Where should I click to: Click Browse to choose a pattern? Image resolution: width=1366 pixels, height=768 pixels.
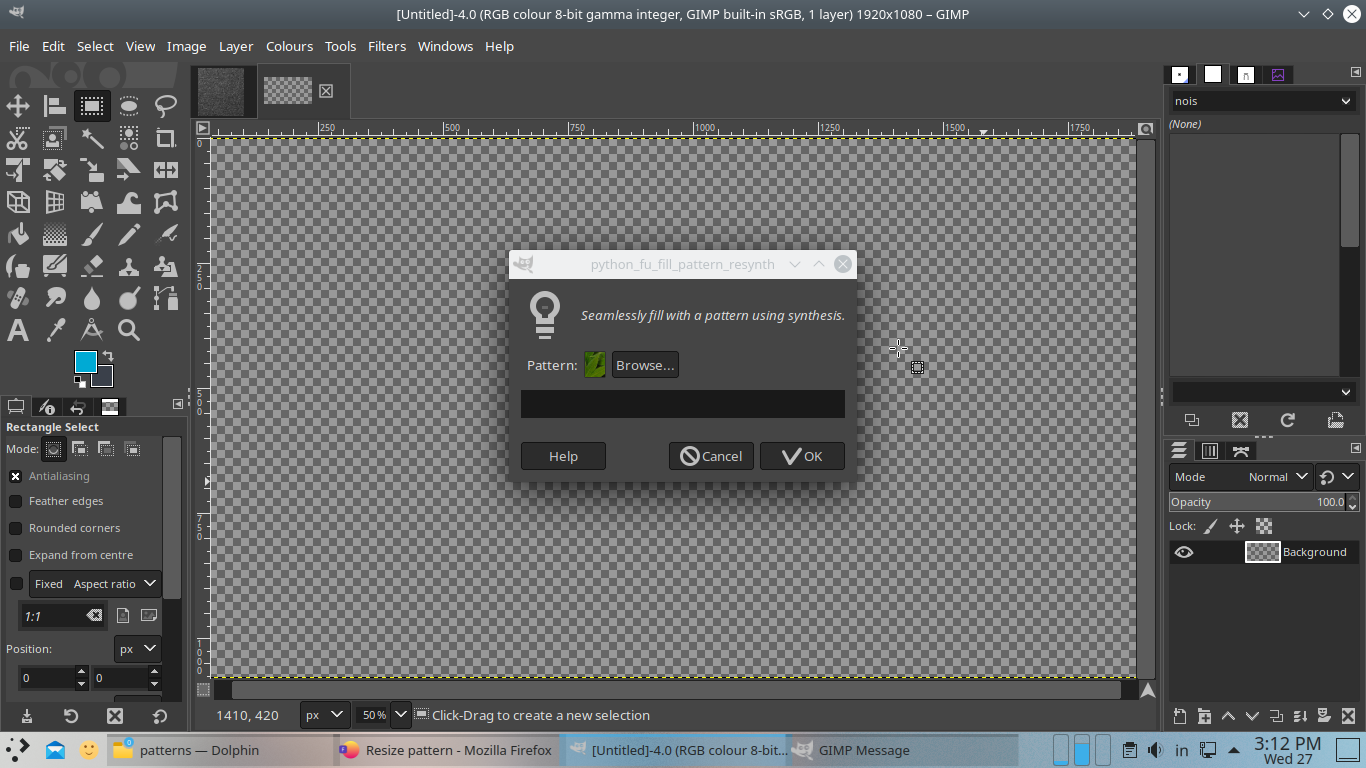click(x=645, y=365)
